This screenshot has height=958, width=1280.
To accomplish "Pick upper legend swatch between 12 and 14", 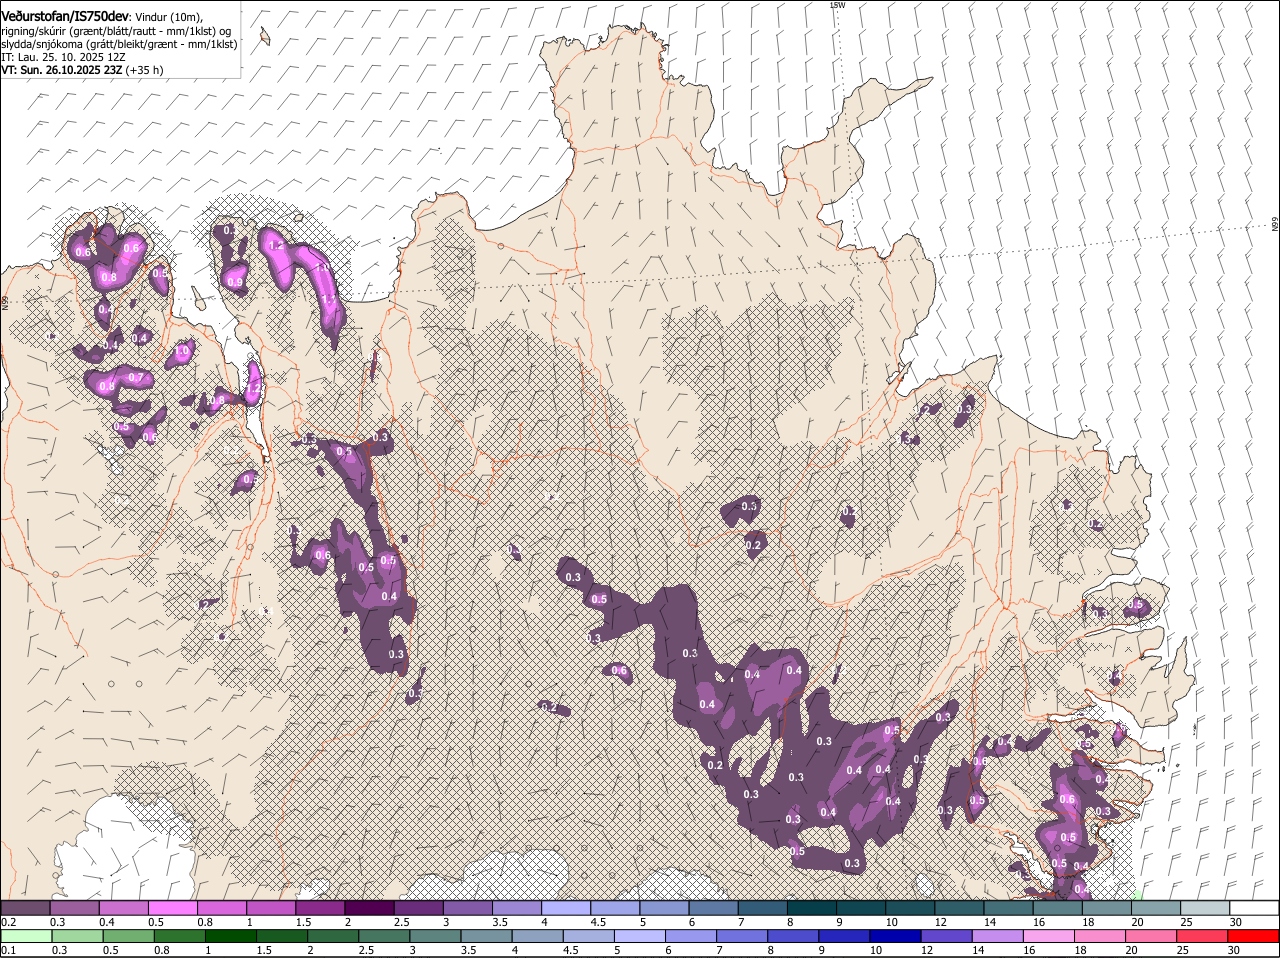I will (958, 907).
